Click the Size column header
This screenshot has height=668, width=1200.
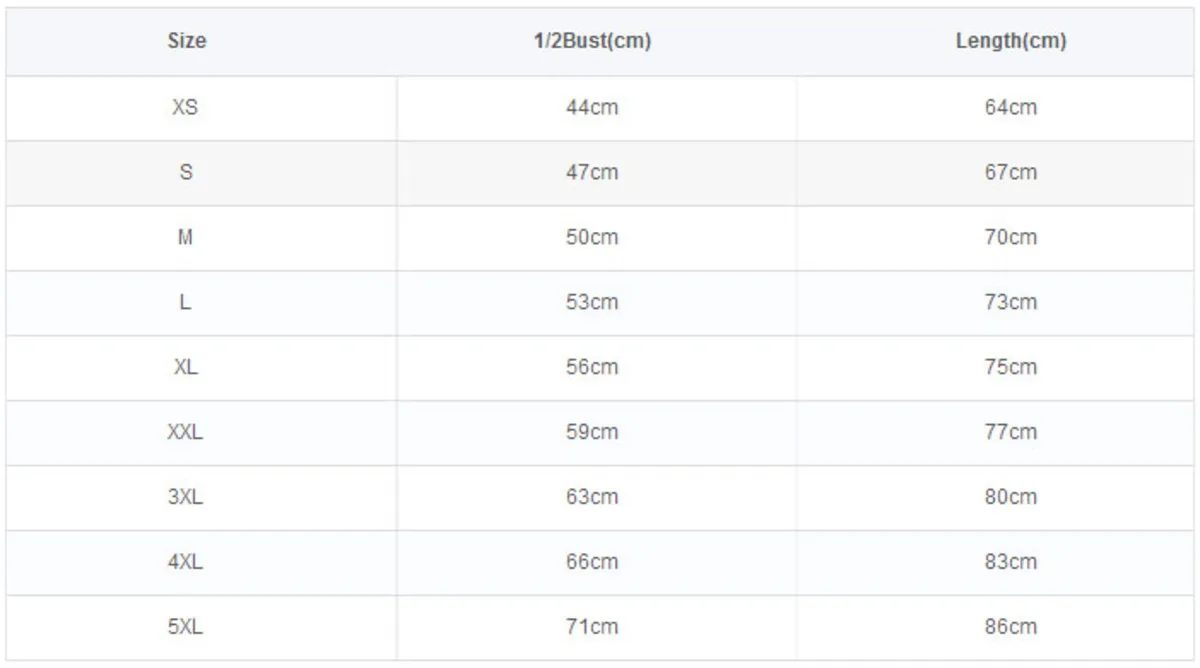pos(186,42)
